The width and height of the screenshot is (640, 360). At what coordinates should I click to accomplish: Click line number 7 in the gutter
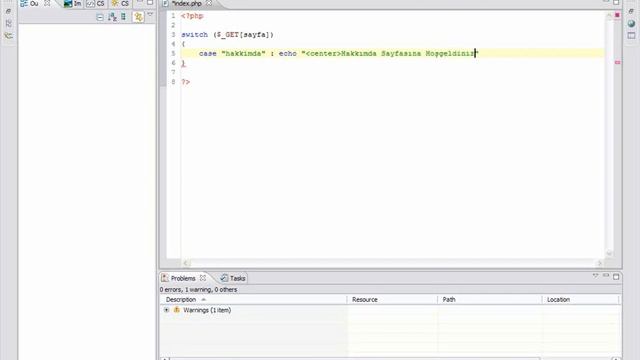click(173, 73)
